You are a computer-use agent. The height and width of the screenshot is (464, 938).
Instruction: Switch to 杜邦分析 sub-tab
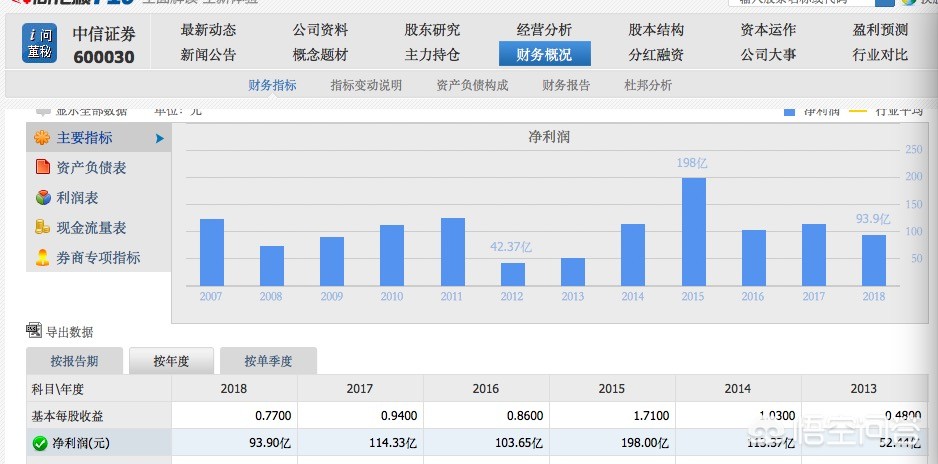648,85
